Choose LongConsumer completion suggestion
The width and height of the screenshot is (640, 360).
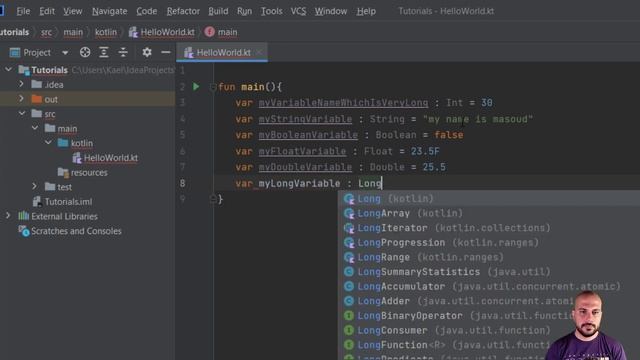[489, 330]
